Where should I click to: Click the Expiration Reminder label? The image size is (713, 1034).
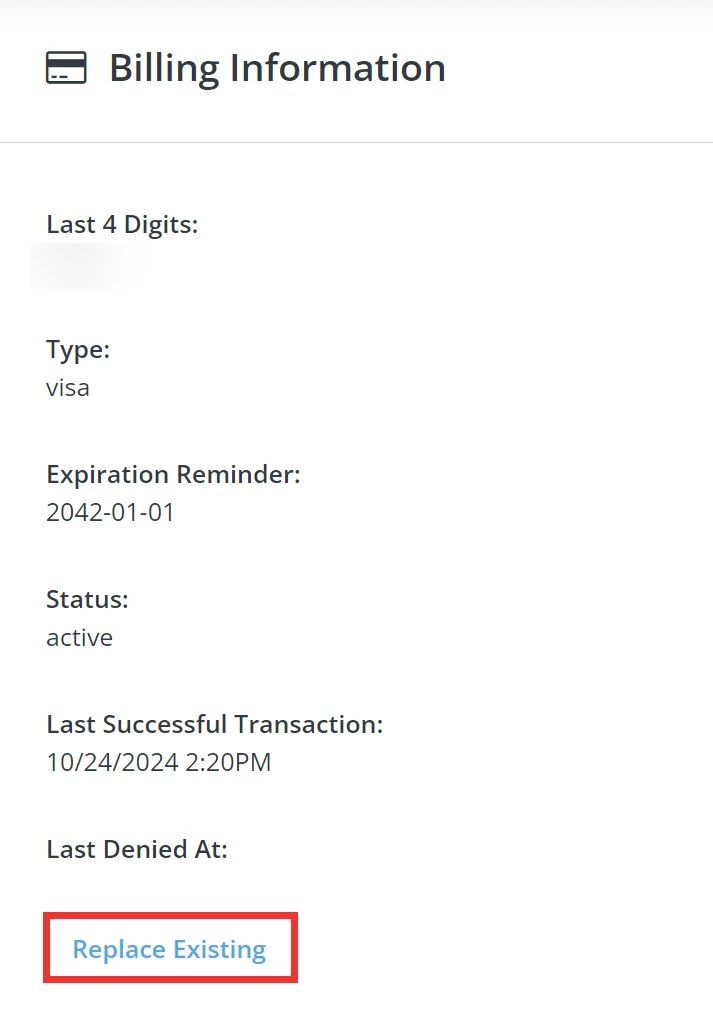coord(173,474)
